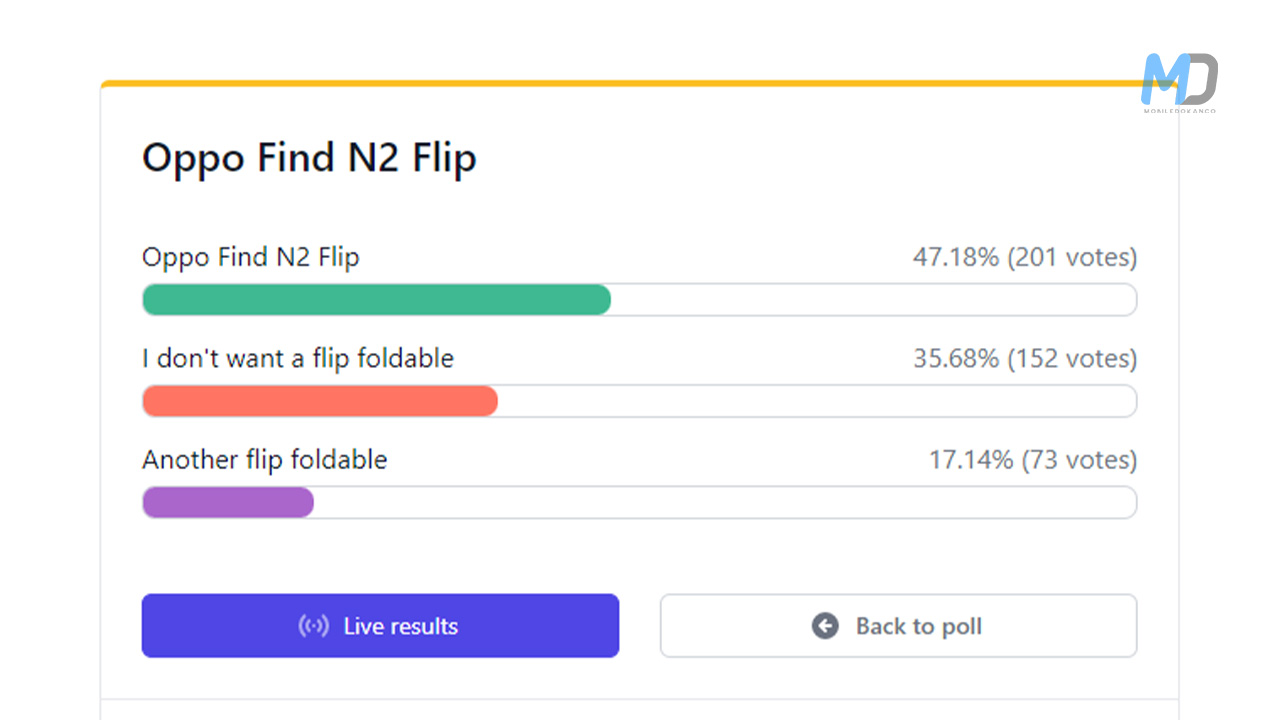Image resolution: width=1280 pixels, height=720 pixels.
Task: Click the purple filled bar for Another flip foldable
Action: [x=228, y=502]
